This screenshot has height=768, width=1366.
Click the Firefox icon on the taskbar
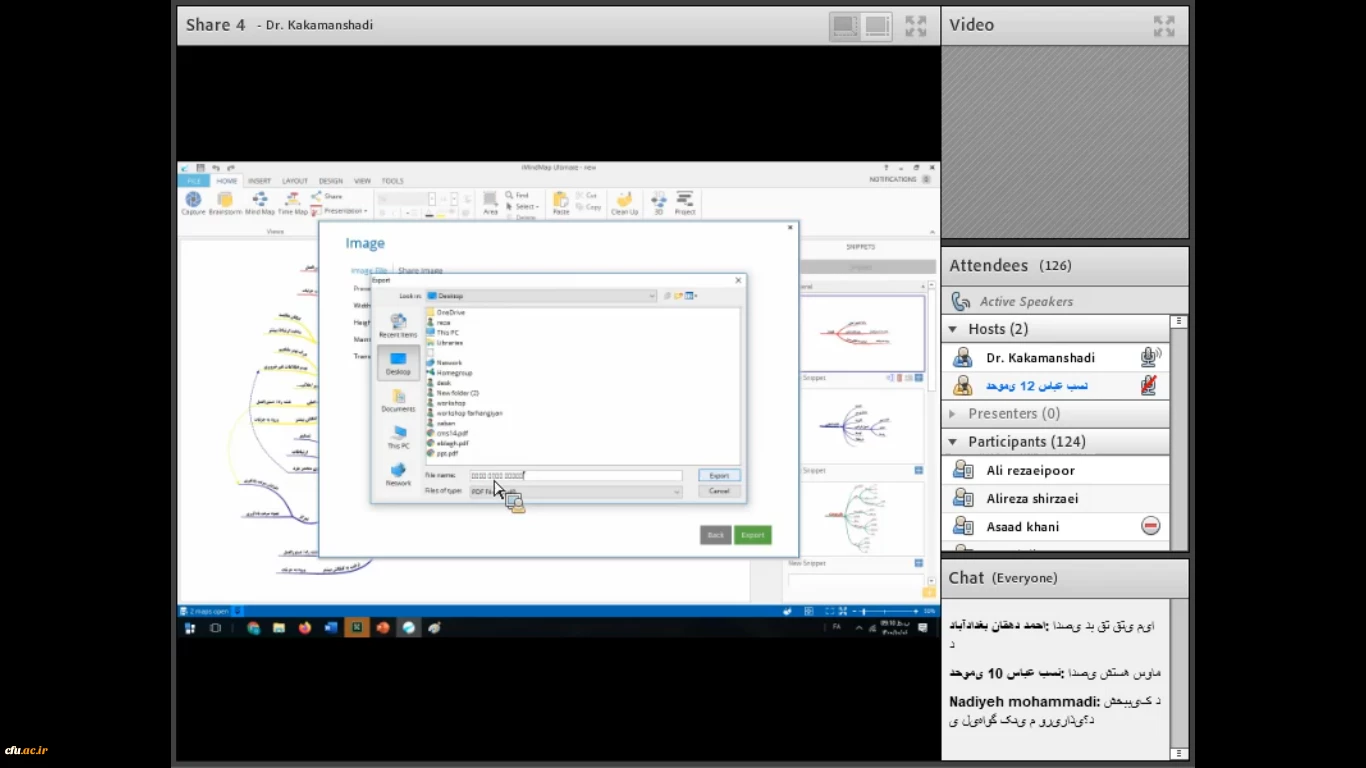[x=305, y=628]
